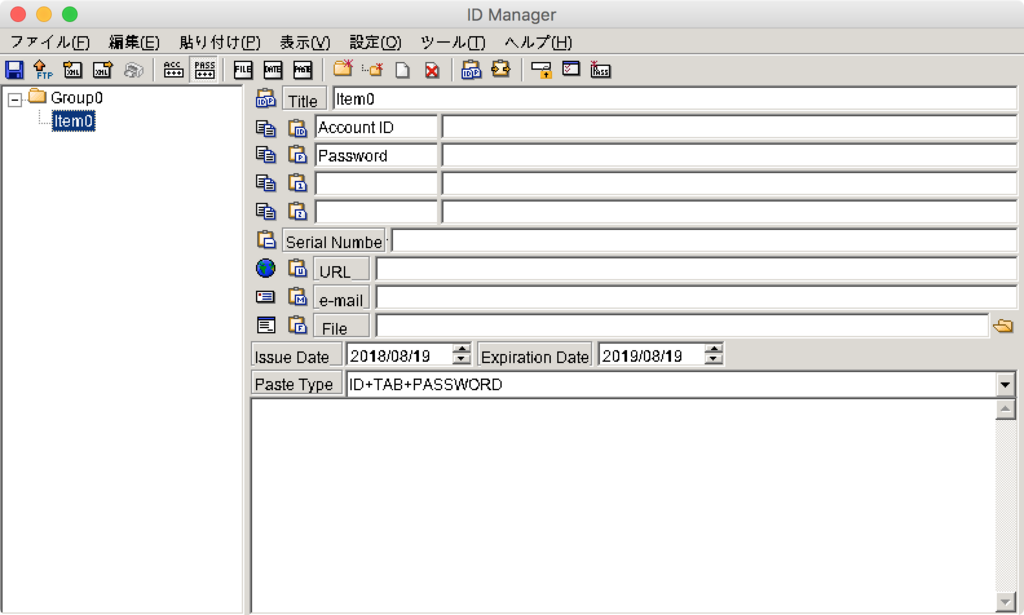Click the FILE toolbar icon
The width and height of the screenshot is (1024, 615).
coord(243,70)
